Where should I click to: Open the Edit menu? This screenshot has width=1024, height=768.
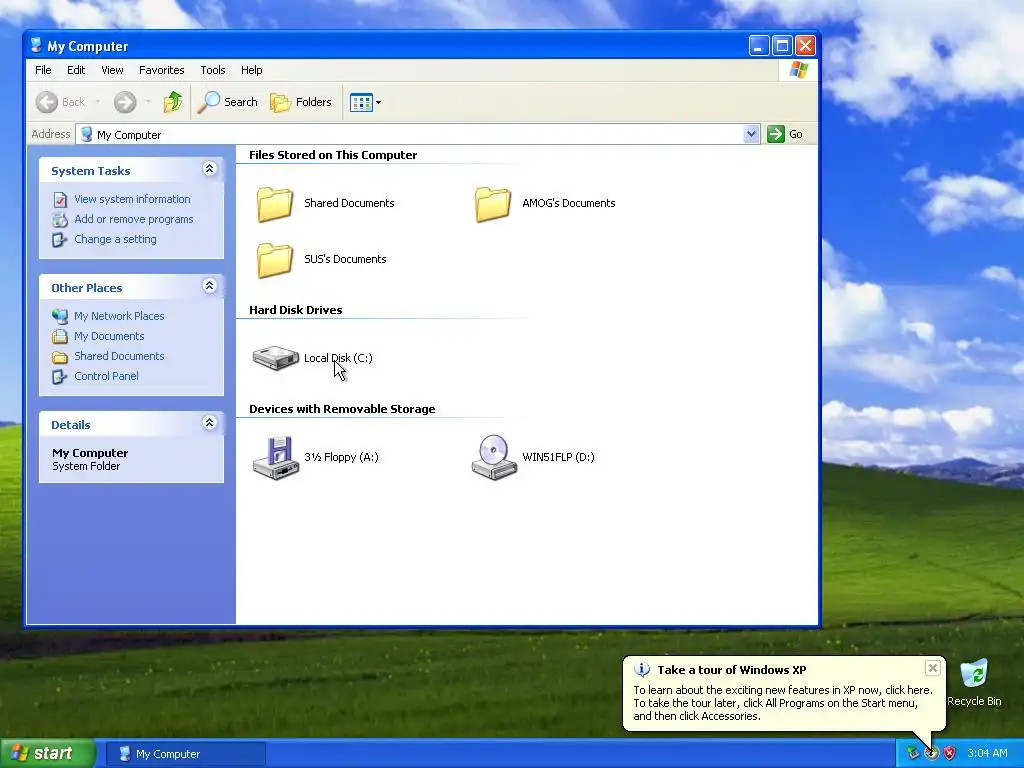pos(76,70)
